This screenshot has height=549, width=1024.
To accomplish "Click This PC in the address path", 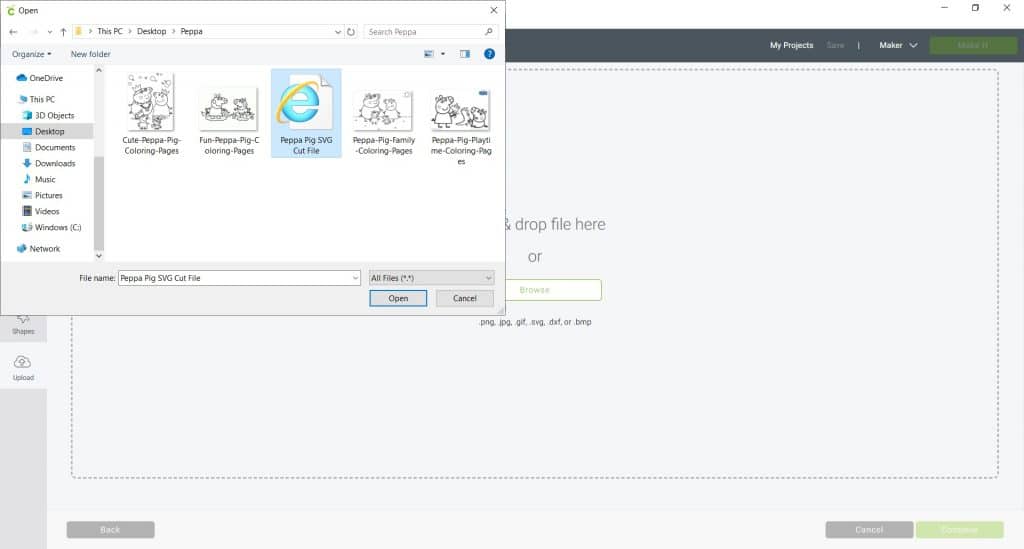I will (110, 31).
